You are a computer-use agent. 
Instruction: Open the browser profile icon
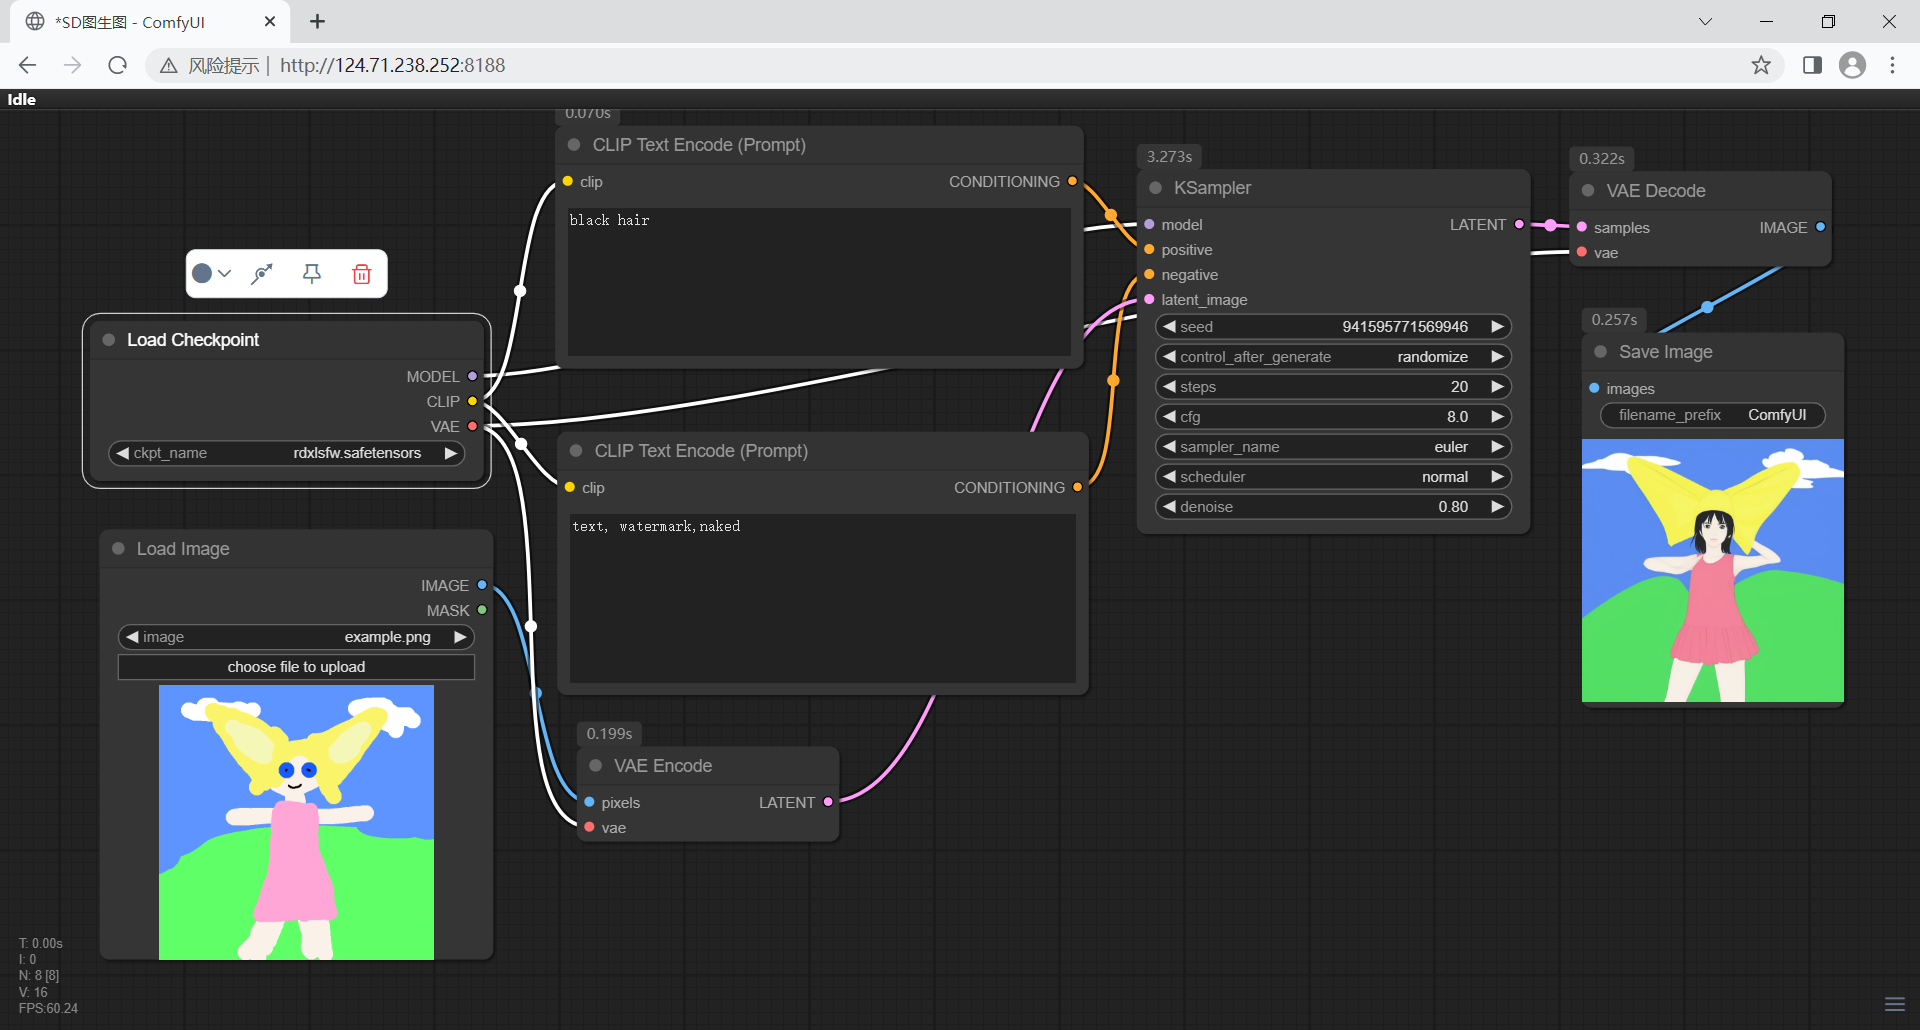coord(1852,65)
